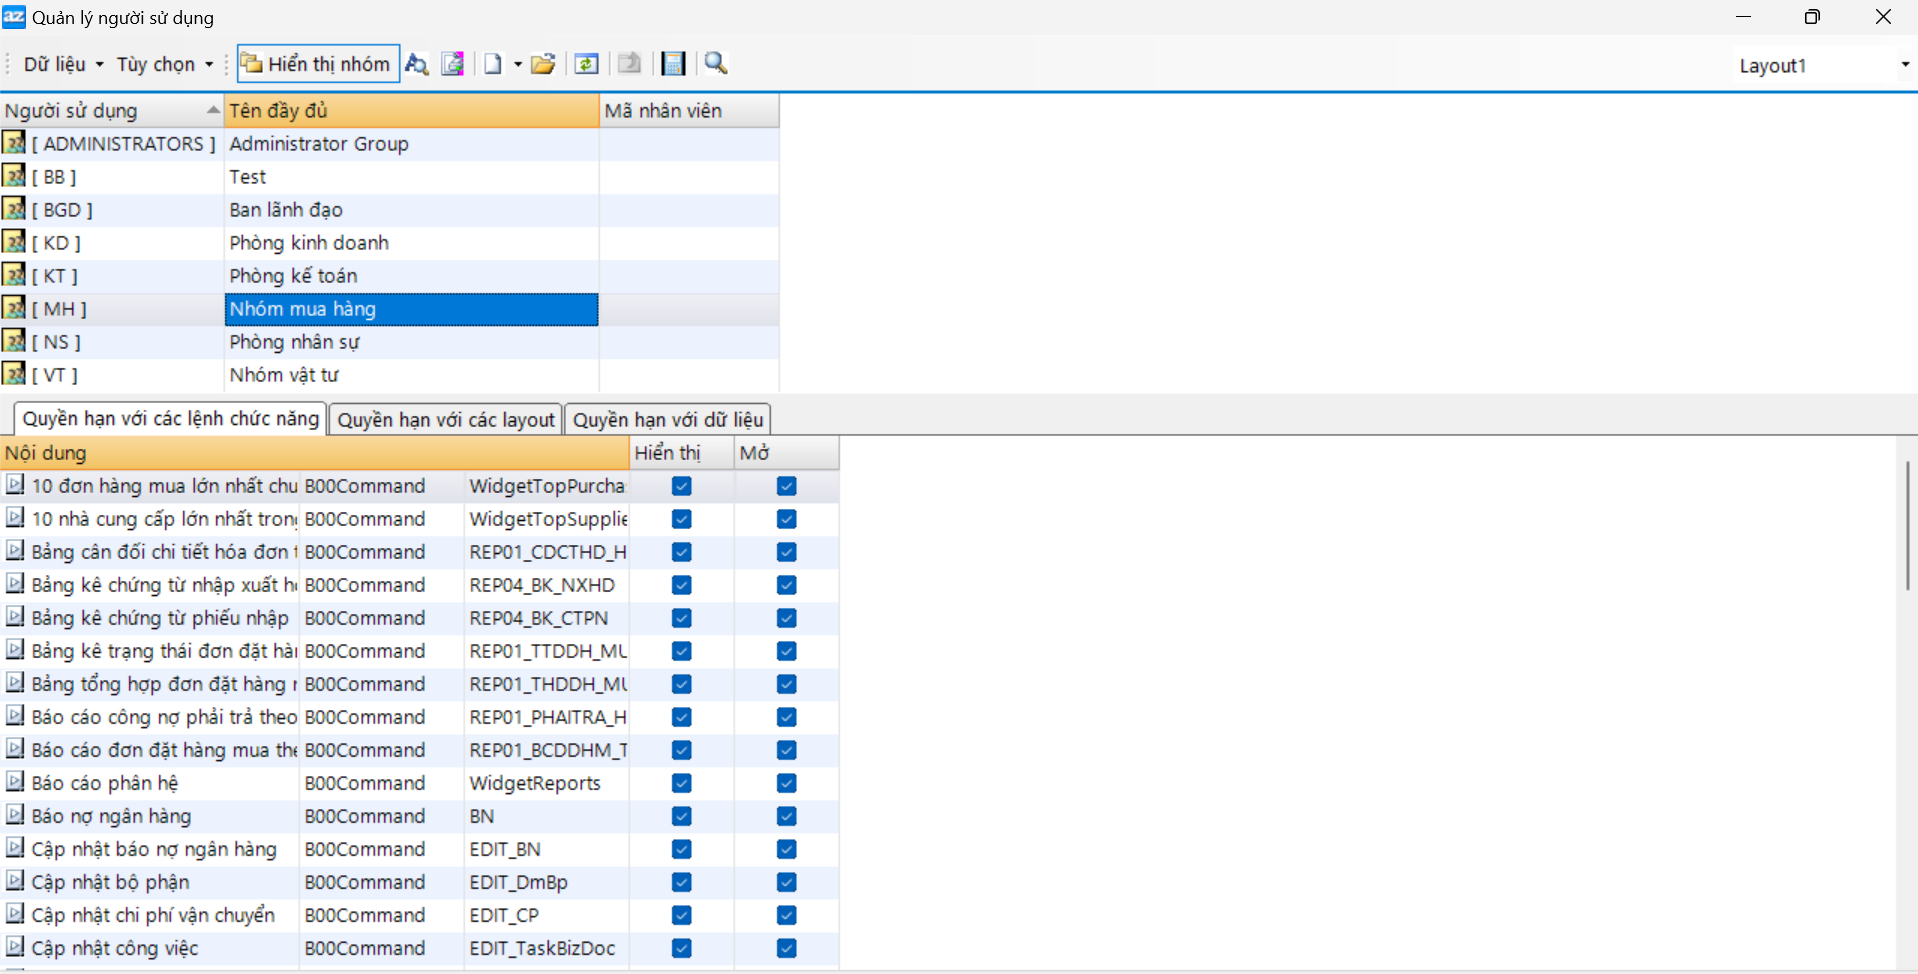Open the calculator icon in toolbar
This screenshot has height=974, width=1918.
click(x=674, y=64)
